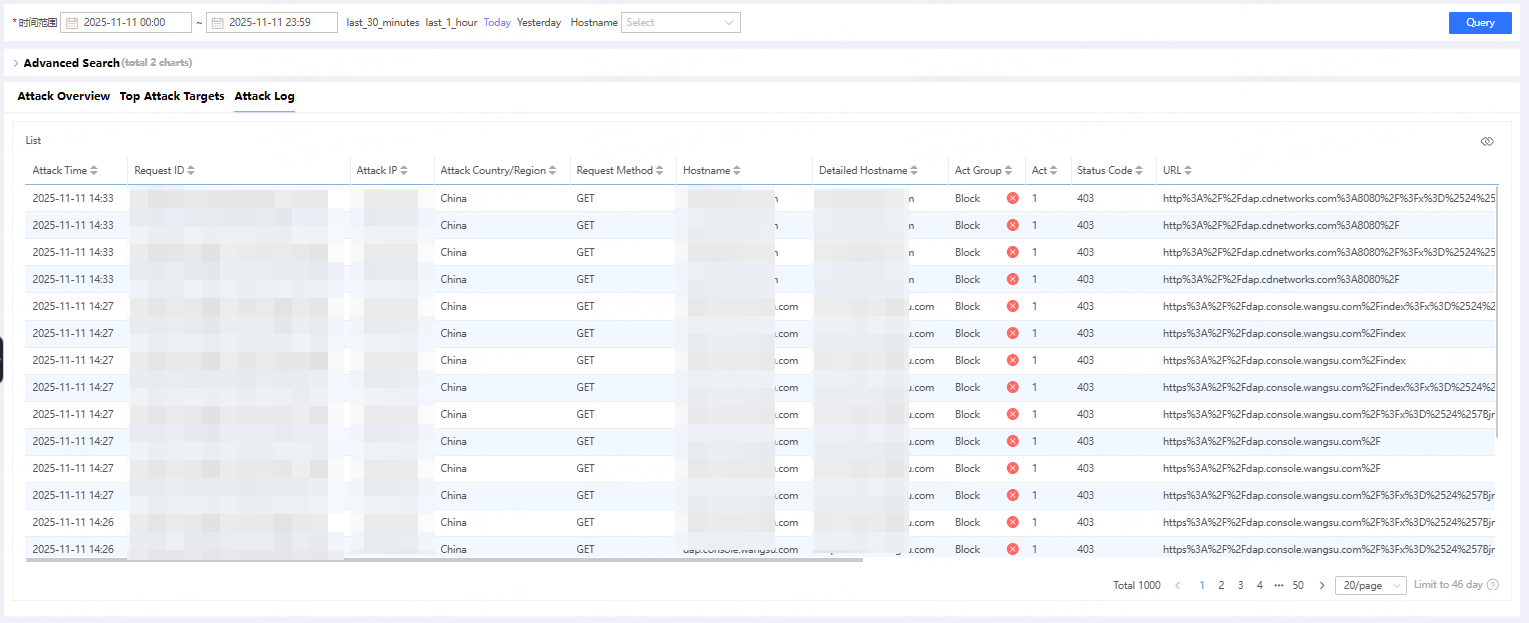Sort by Request Method column icon
Viewport: 1529px width, 623px height.
659,171
